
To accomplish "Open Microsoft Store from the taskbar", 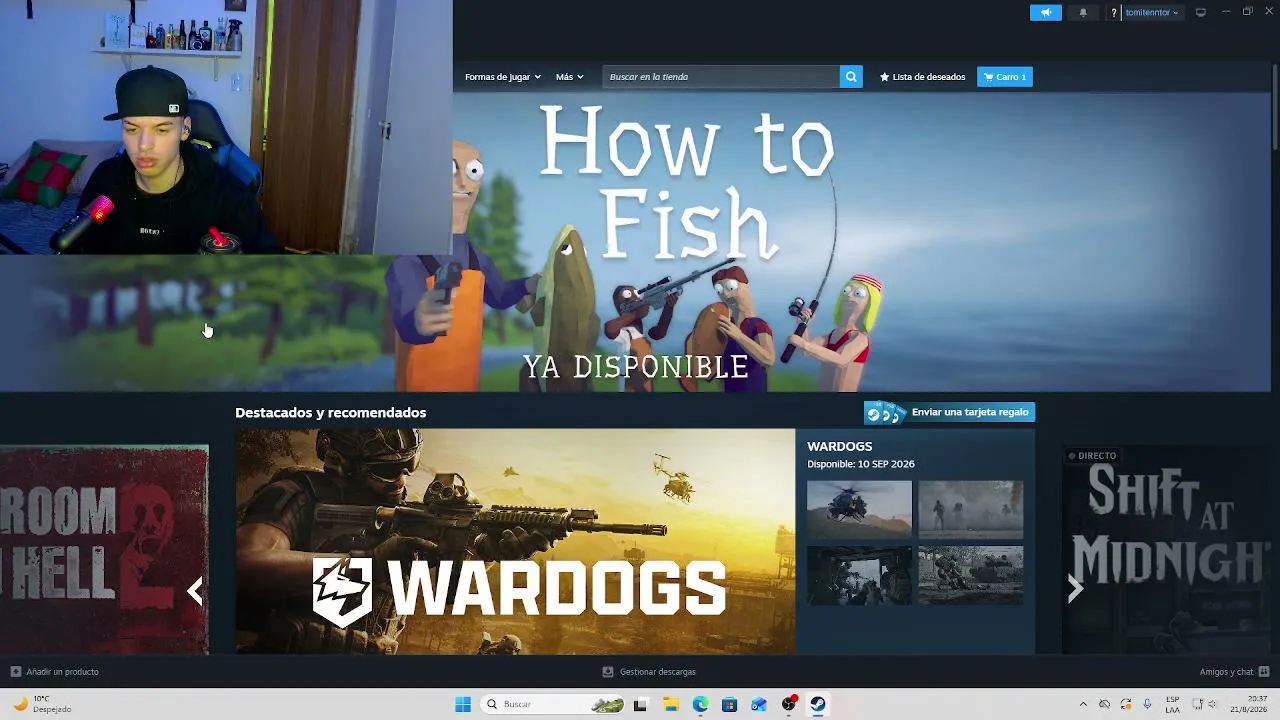I will click(x=730, y=704).
